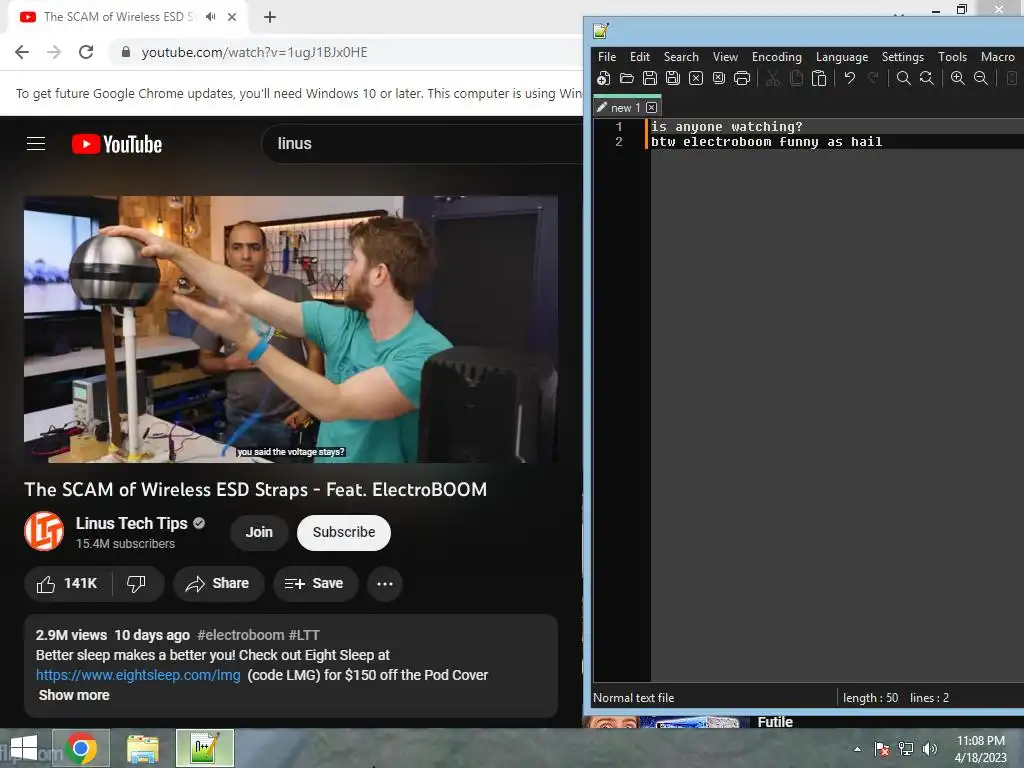The image size is (1024, 768).
Task: Click Chrome icon in the taskbar
Action: tap(81, 748)
